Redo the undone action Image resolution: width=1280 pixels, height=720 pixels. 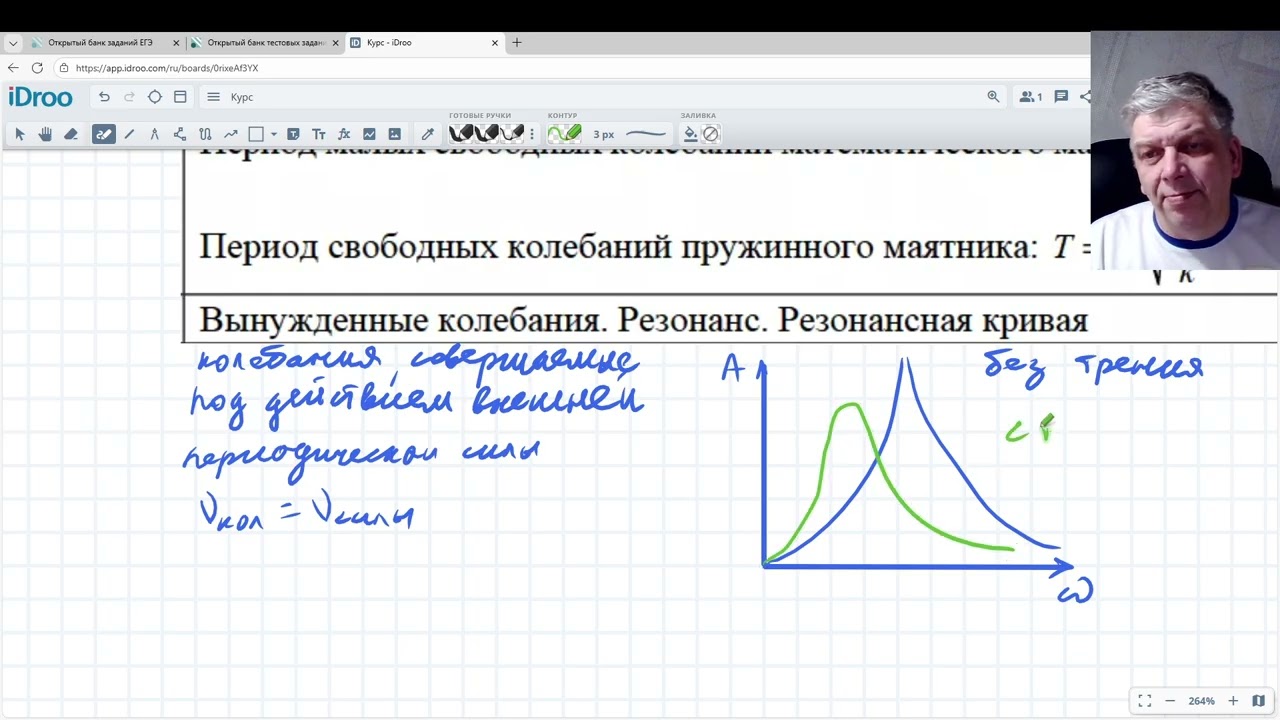129,97
